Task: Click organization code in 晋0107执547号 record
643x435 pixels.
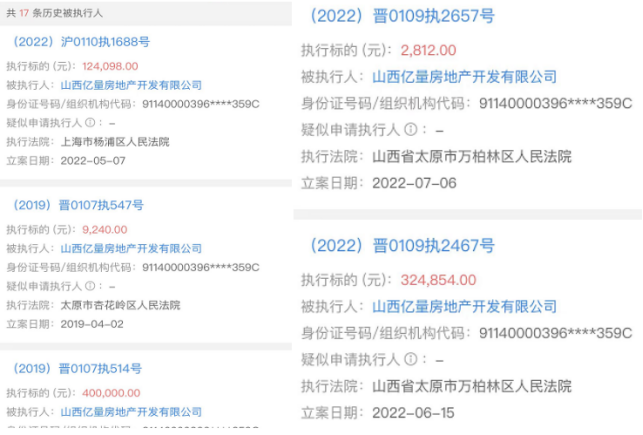Action: point(201,267)
